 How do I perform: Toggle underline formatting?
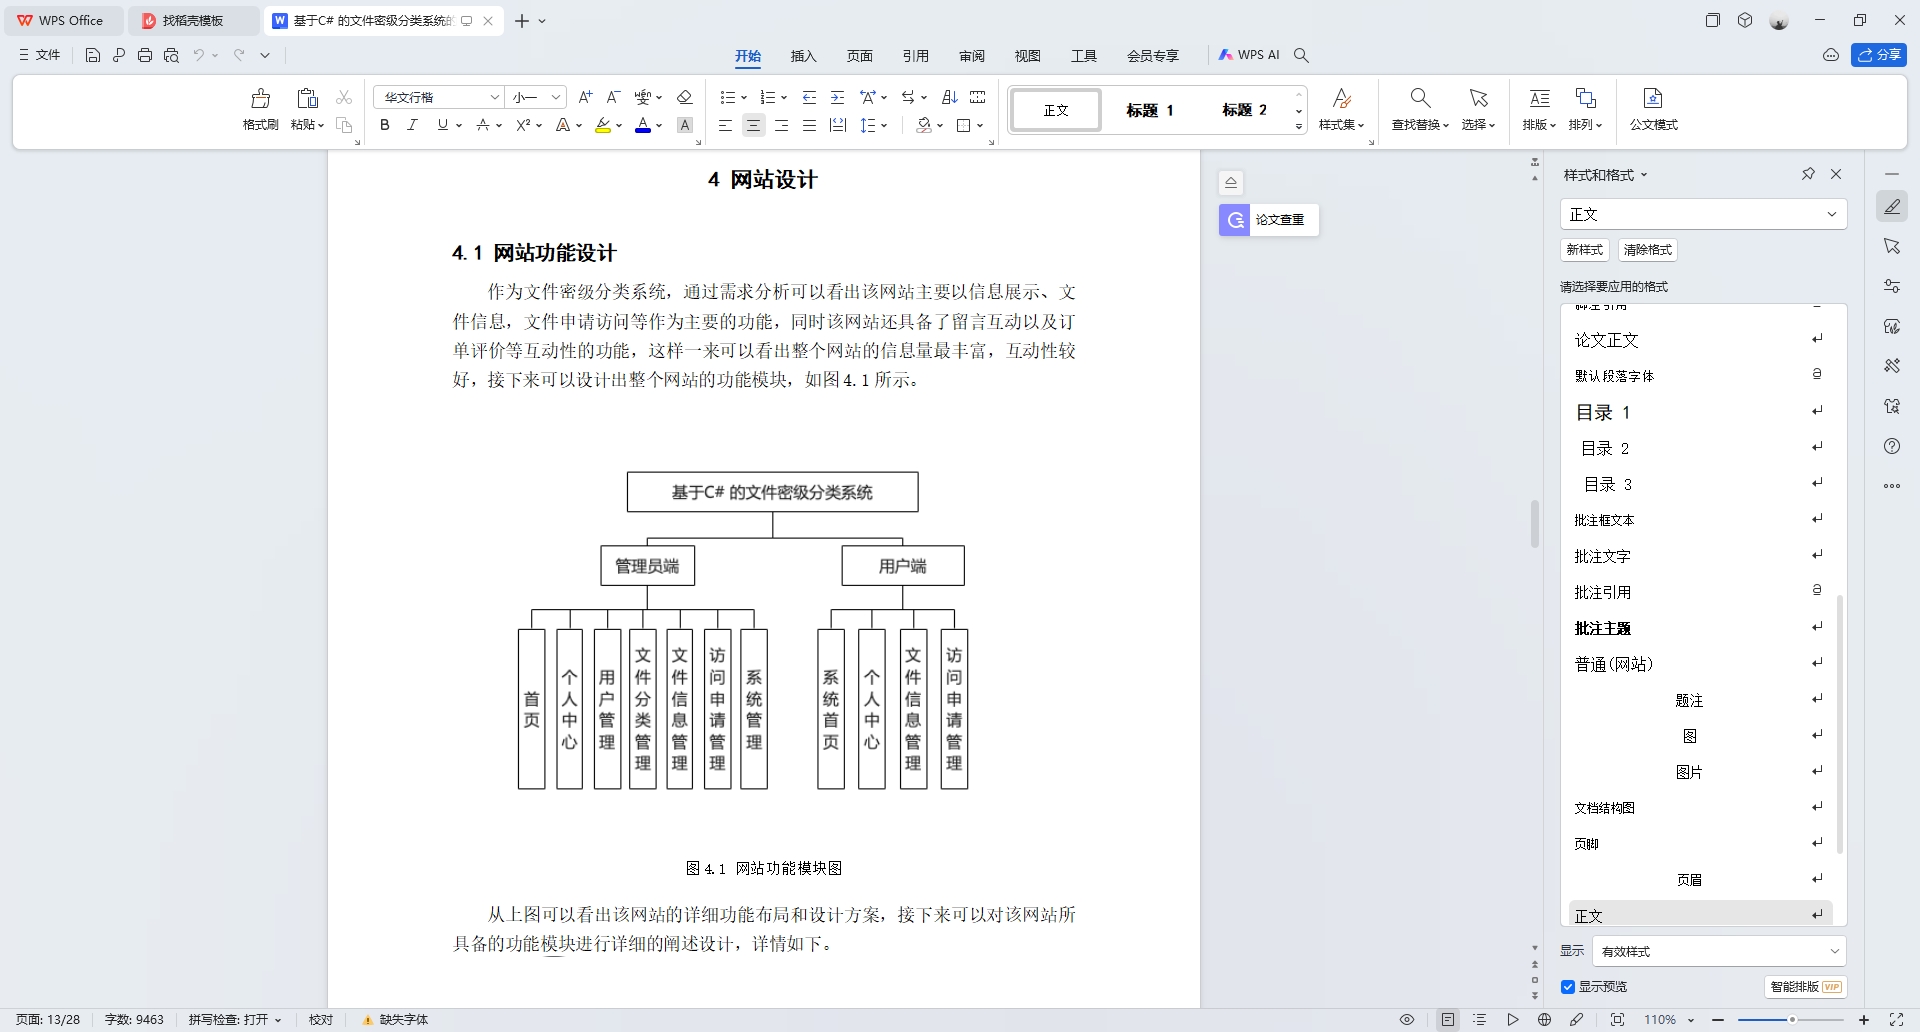(x=442, y=125)
